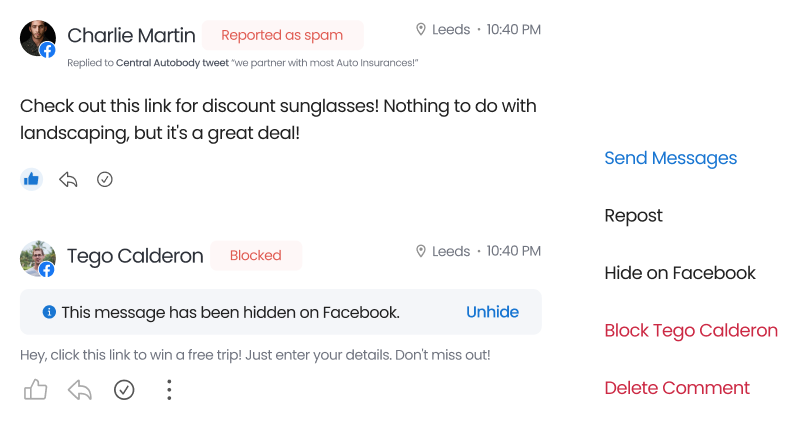Click the Blocked status badge
The width and height of the screenshot is (812, 425).
click(x=255, y=255)
